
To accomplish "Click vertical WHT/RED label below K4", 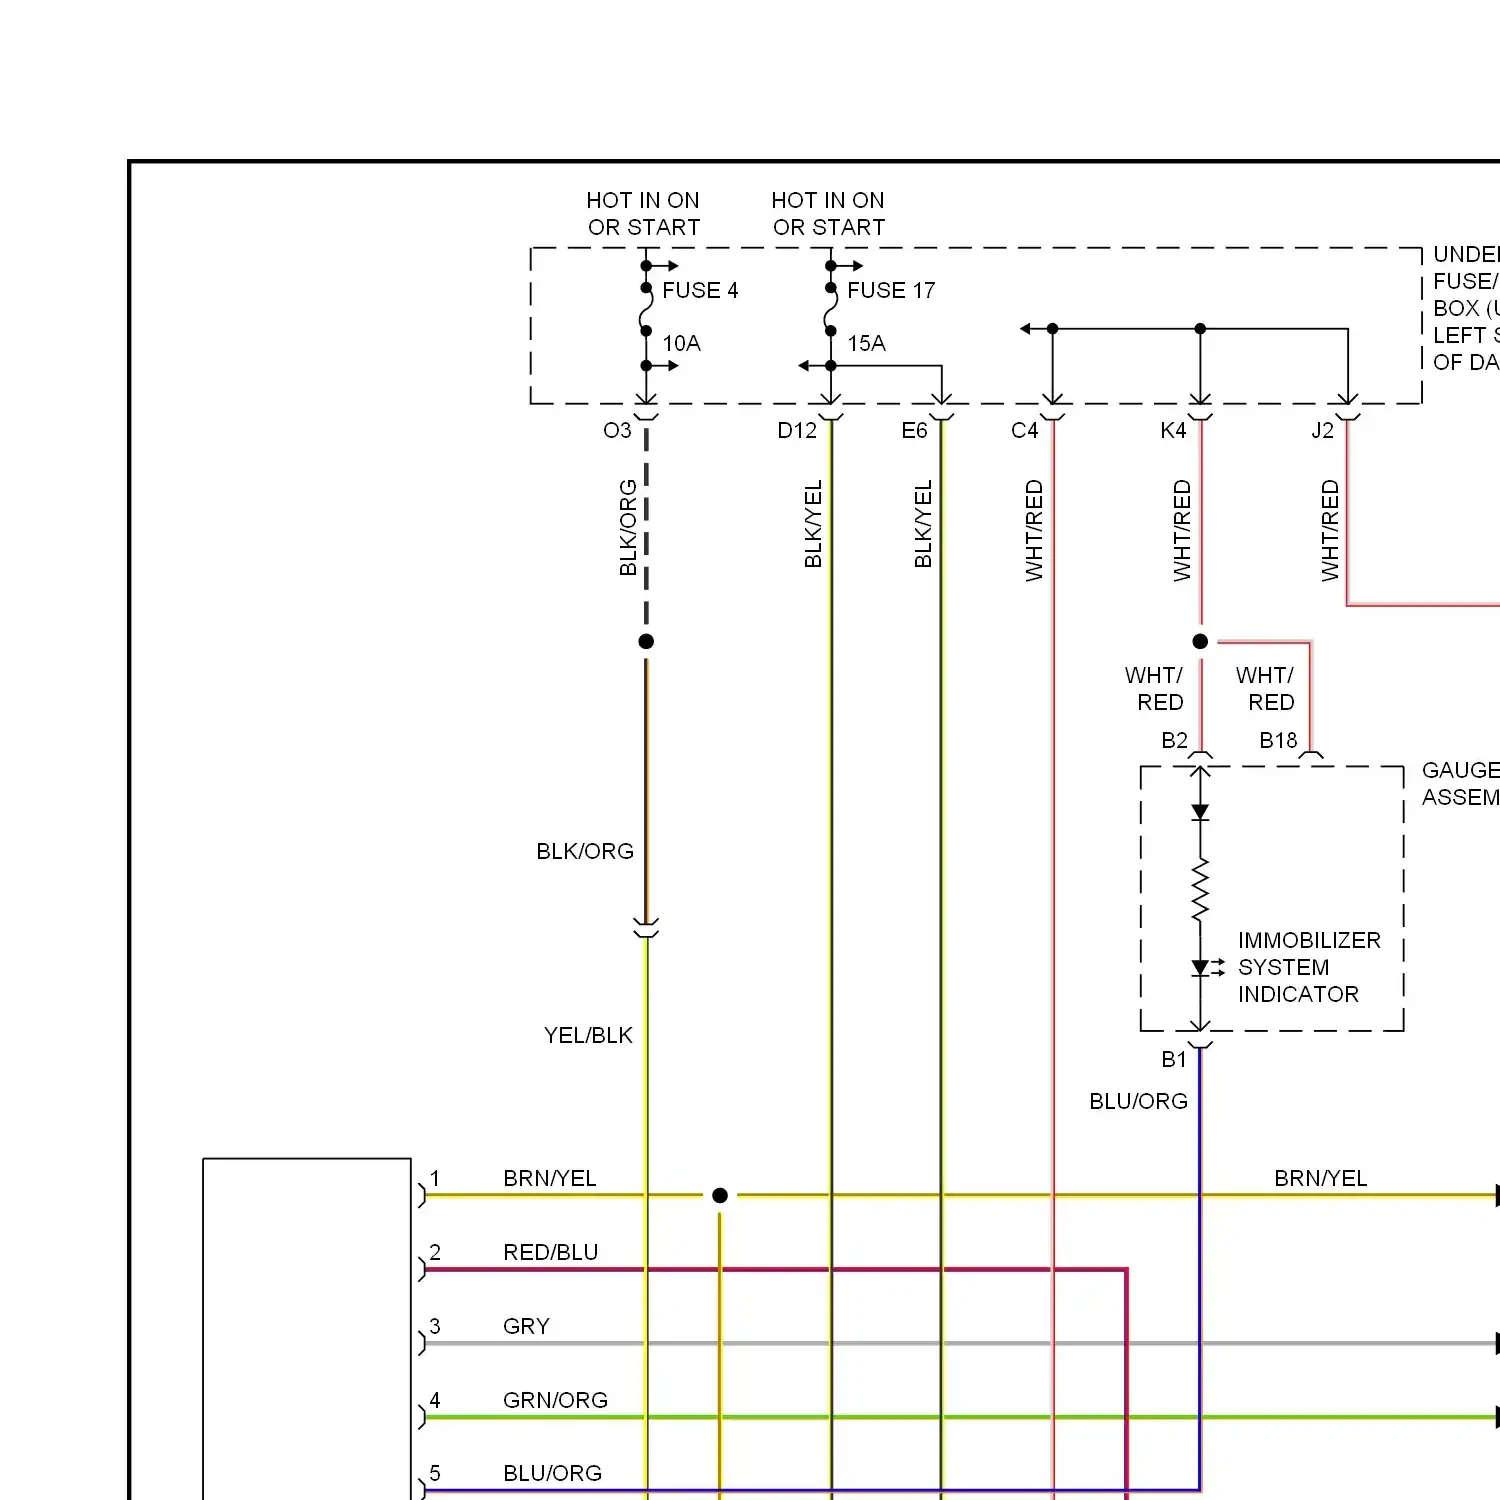I will [1182, 531].
